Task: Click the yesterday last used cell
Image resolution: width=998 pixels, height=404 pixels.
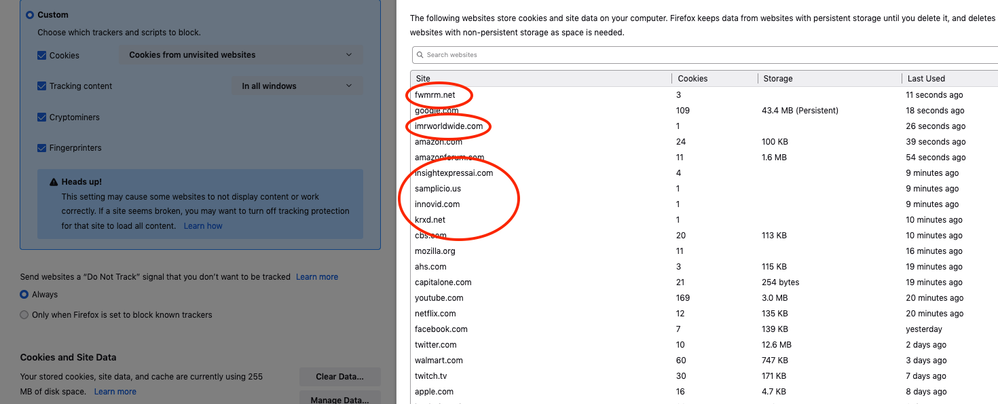Action: pos(924,329)
